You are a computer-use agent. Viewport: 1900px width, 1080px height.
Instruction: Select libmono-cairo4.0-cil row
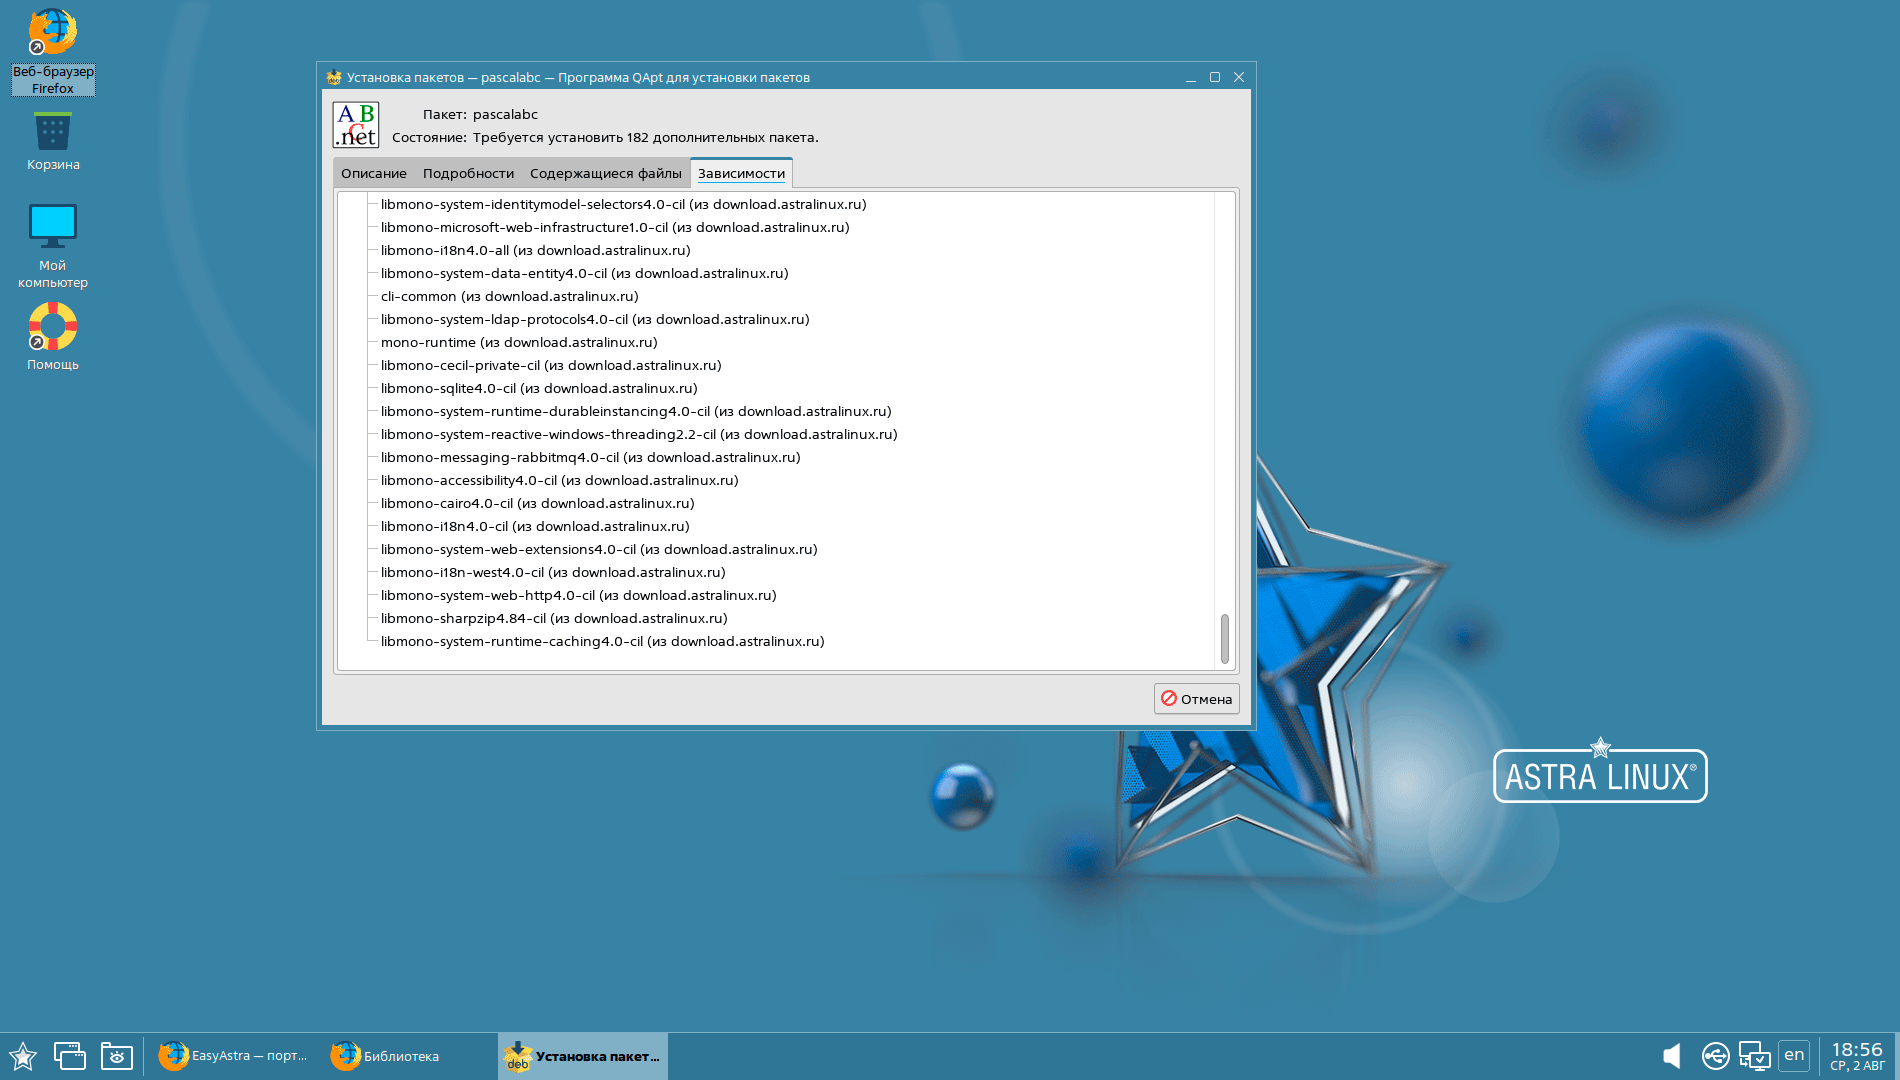(x=537, y=503)
